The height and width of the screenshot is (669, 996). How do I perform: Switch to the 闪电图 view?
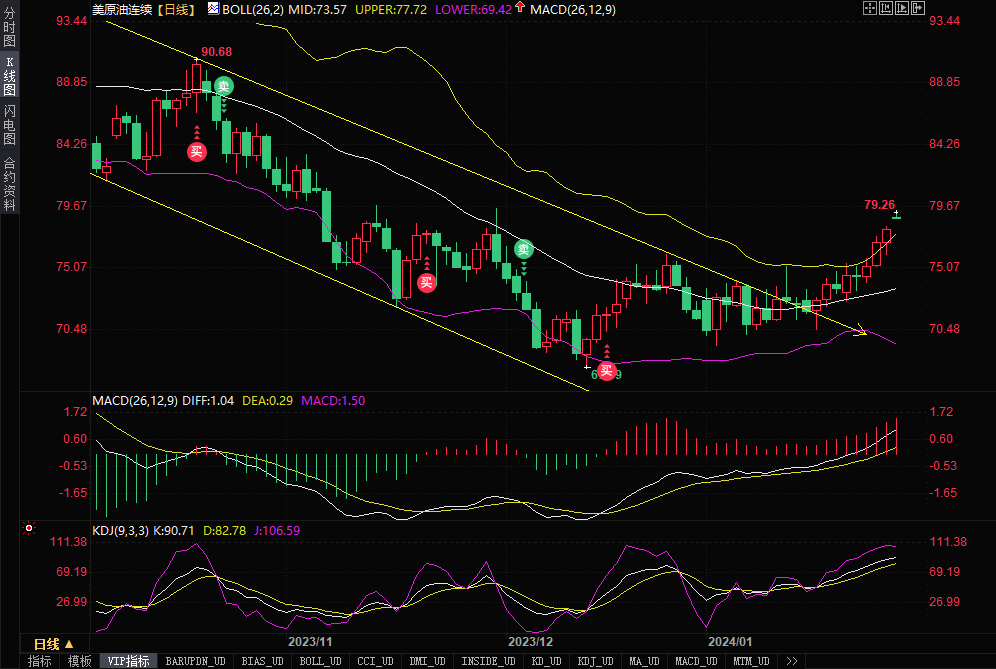(x=9, y=125)
